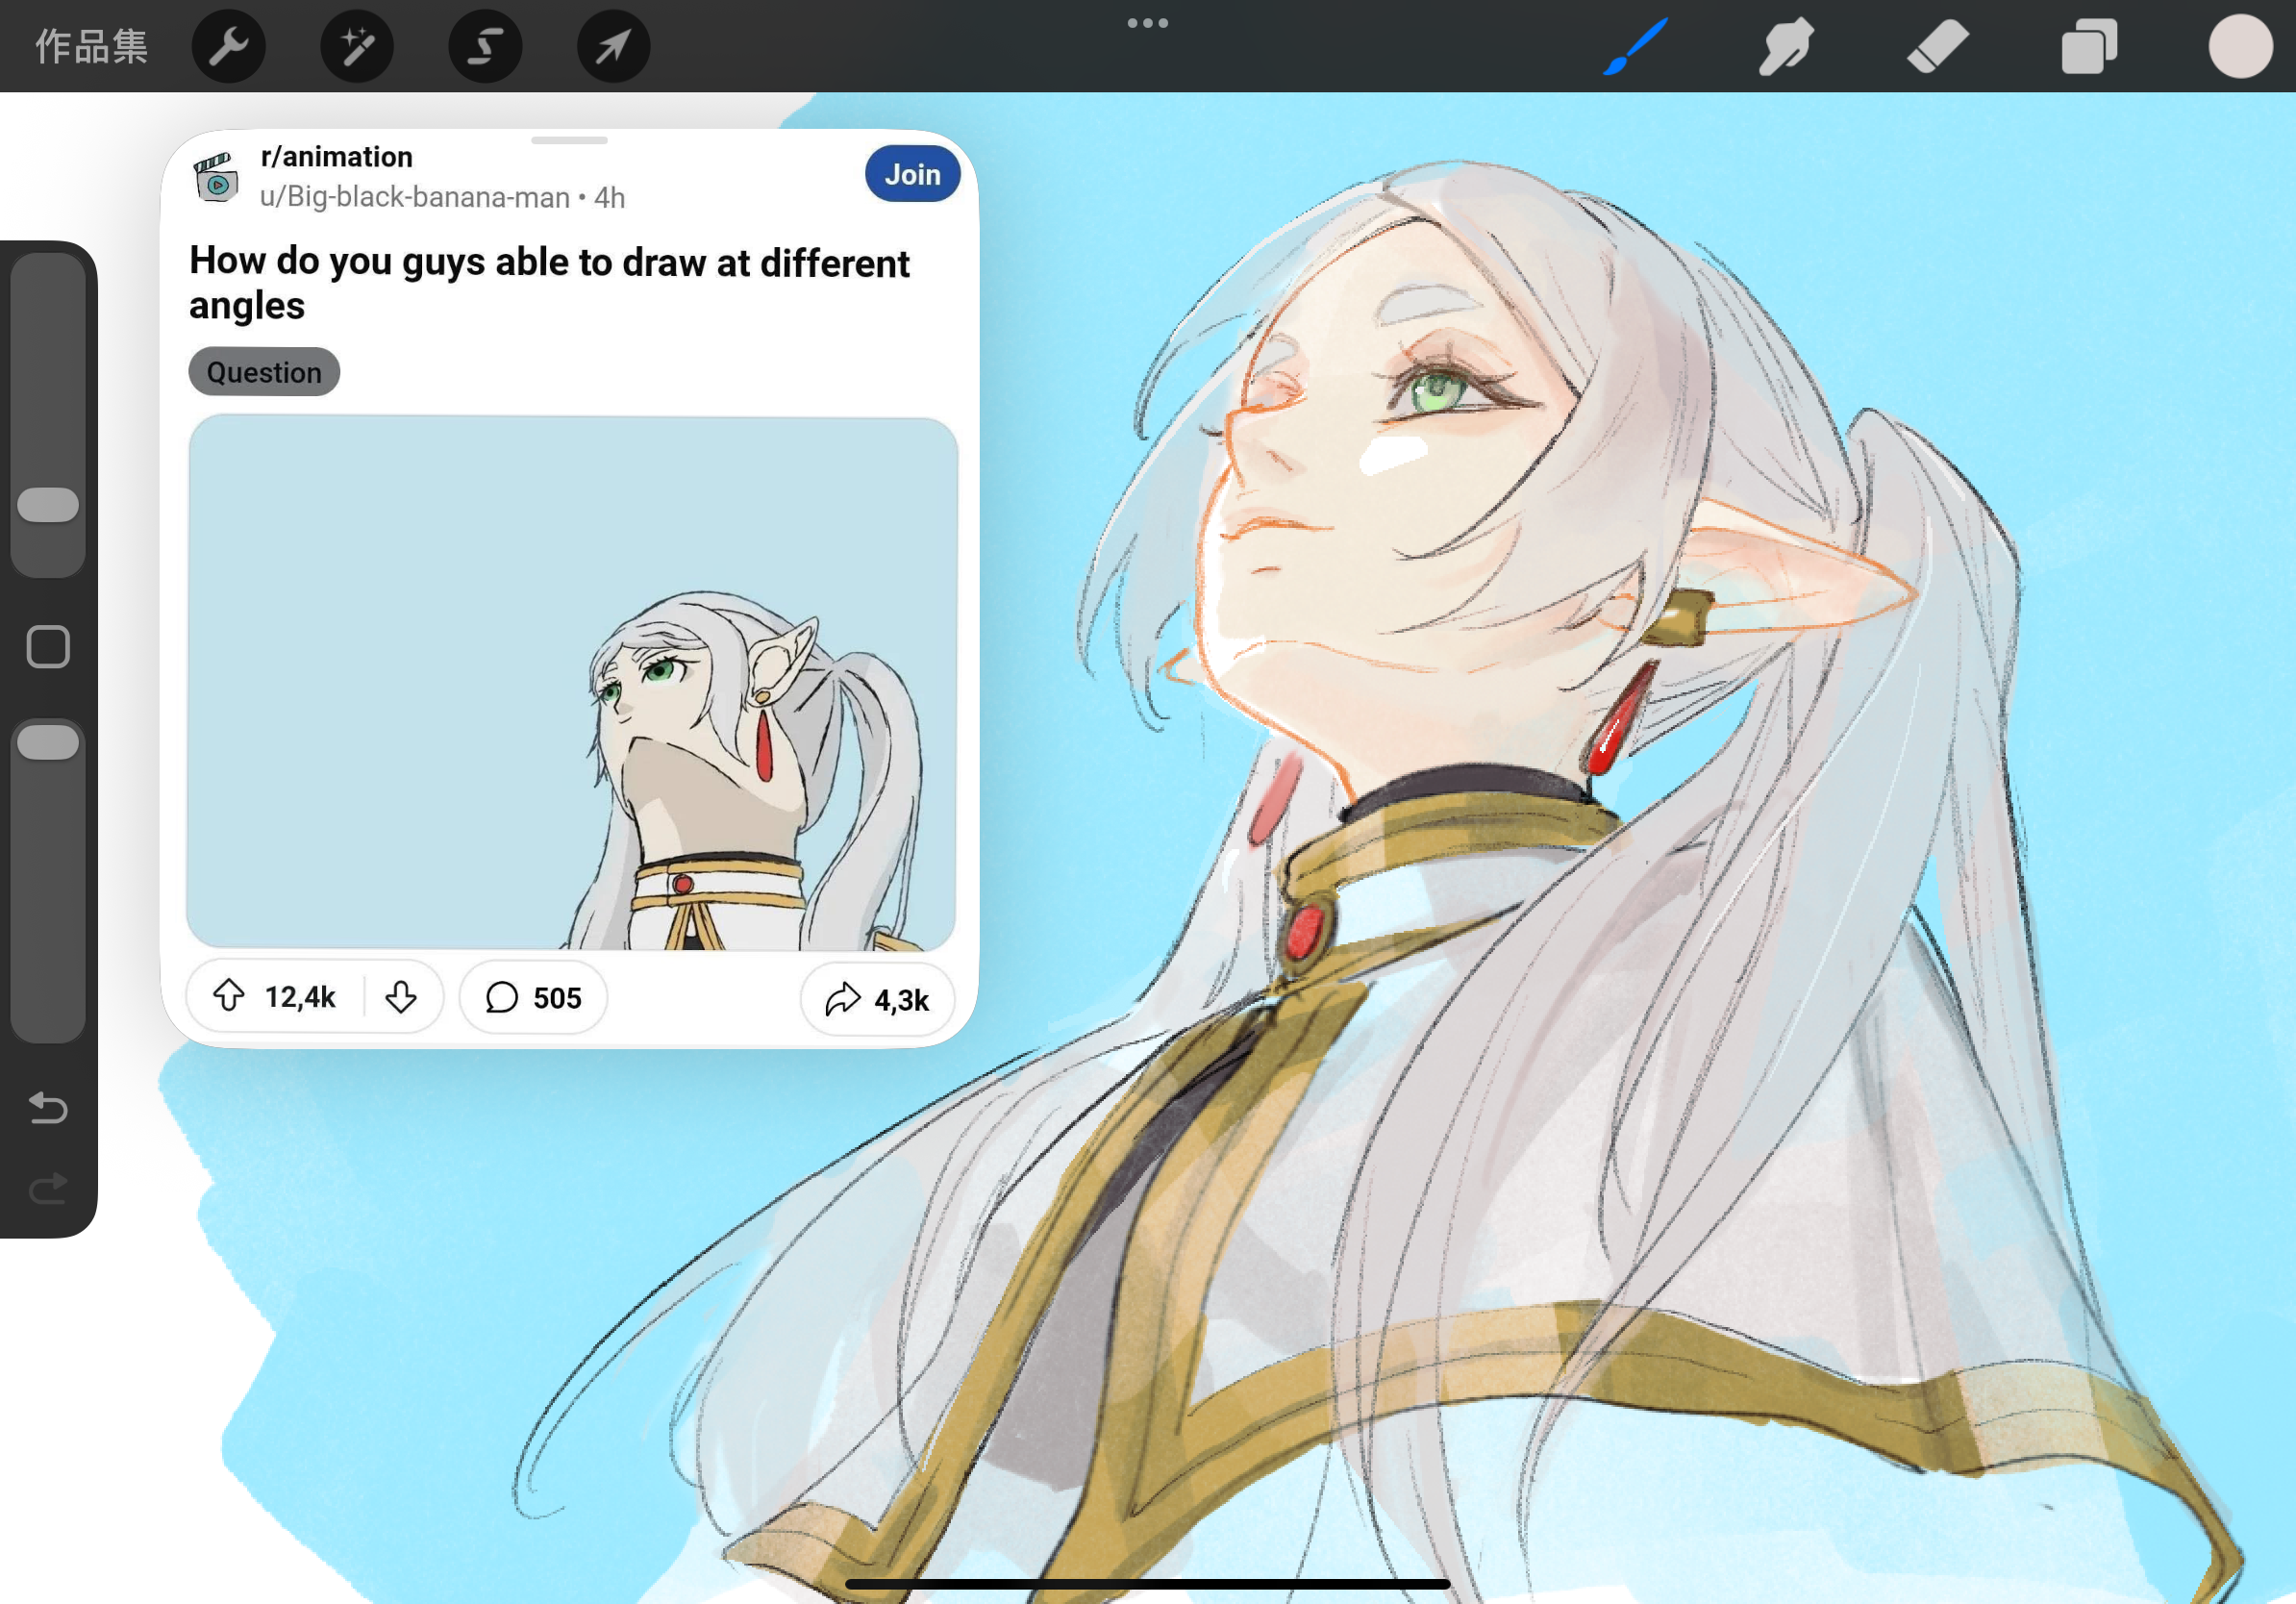Select the Brush tool
Screen dimensions: 2296x1604
[x=1635, y=46]
